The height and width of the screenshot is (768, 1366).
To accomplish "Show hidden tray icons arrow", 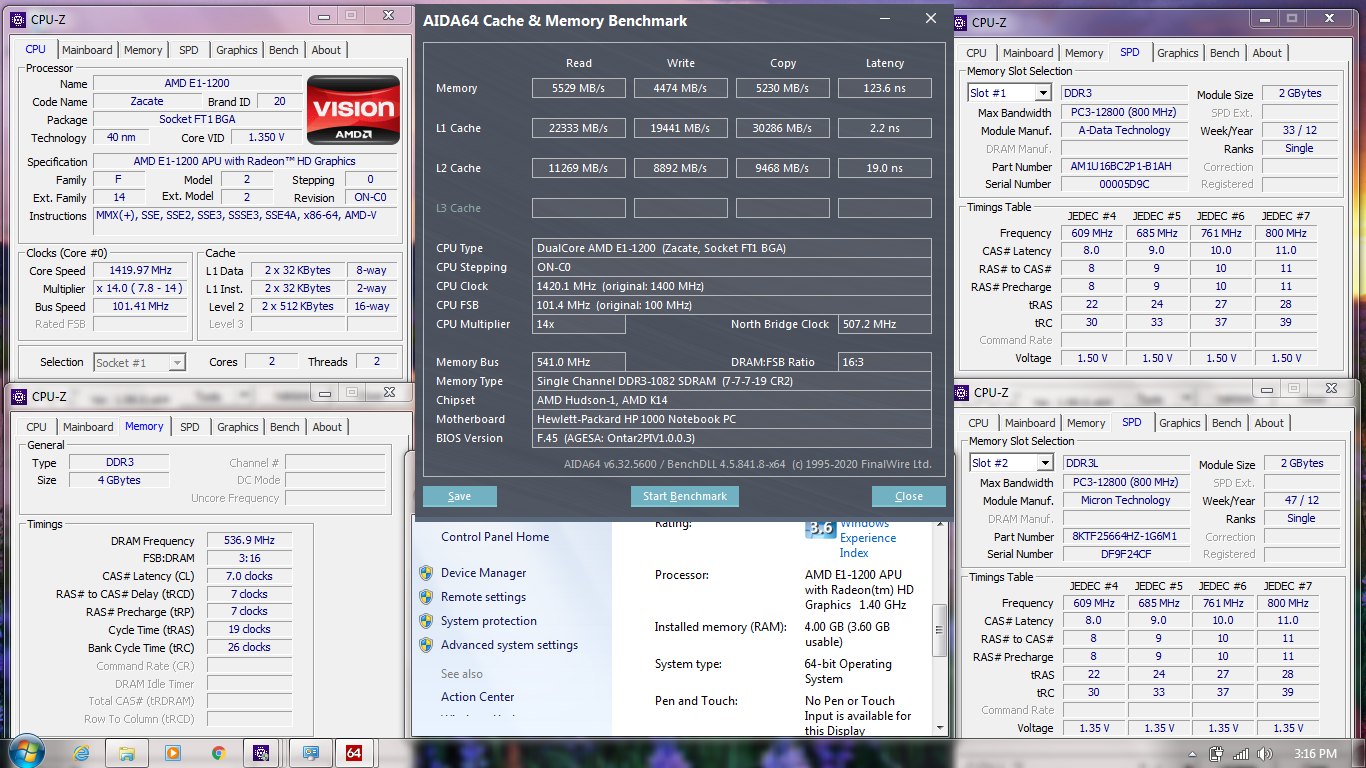I will click(1194, 754).
